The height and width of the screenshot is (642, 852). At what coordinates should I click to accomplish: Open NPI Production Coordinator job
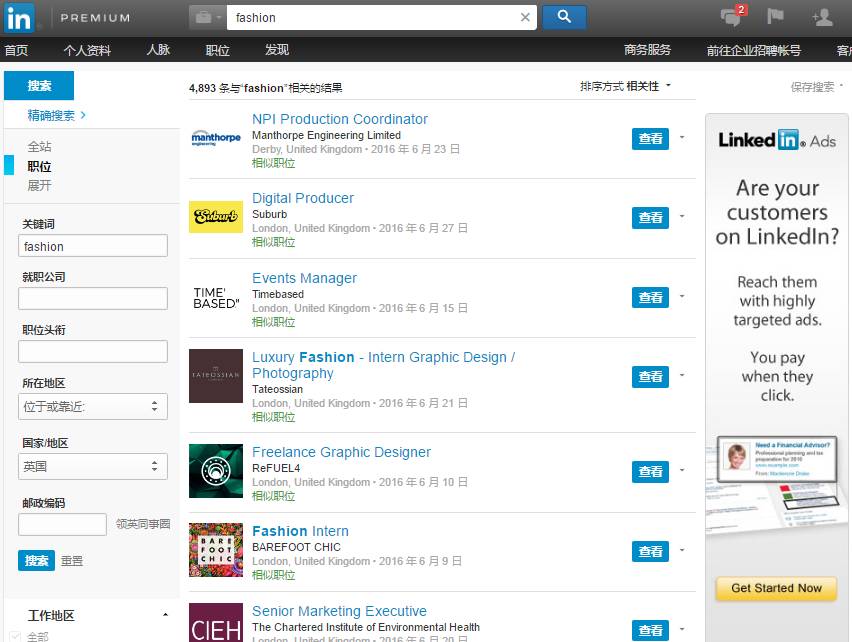click(340, 119)
